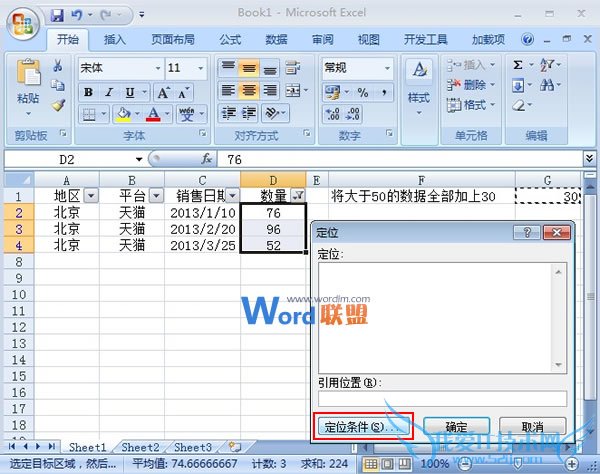Increase decimal places
The height and width of the screenshot is (474, 600).
point(332,114)
